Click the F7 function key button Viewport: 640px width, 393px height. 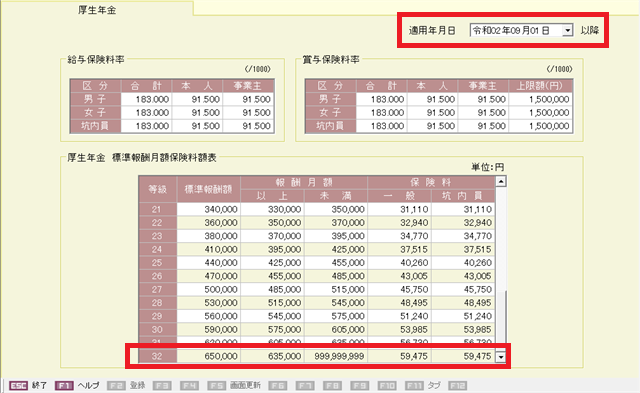(305, 386)
